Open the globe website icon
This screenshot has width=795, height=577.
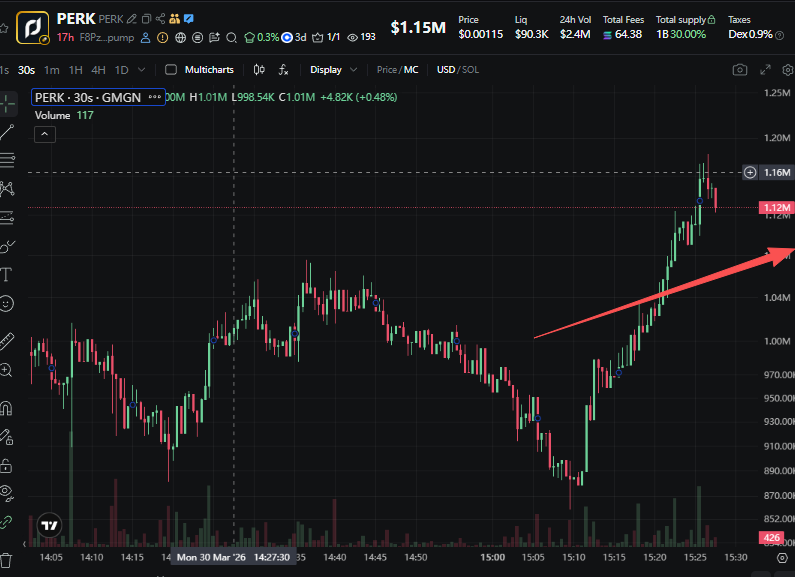180,38
